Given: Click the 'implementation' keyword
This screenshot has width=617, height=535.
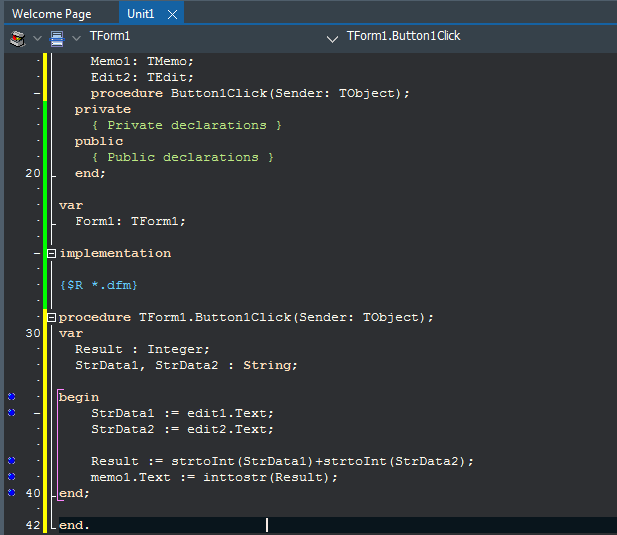Looking at the screenshot, I should (115, 253).
